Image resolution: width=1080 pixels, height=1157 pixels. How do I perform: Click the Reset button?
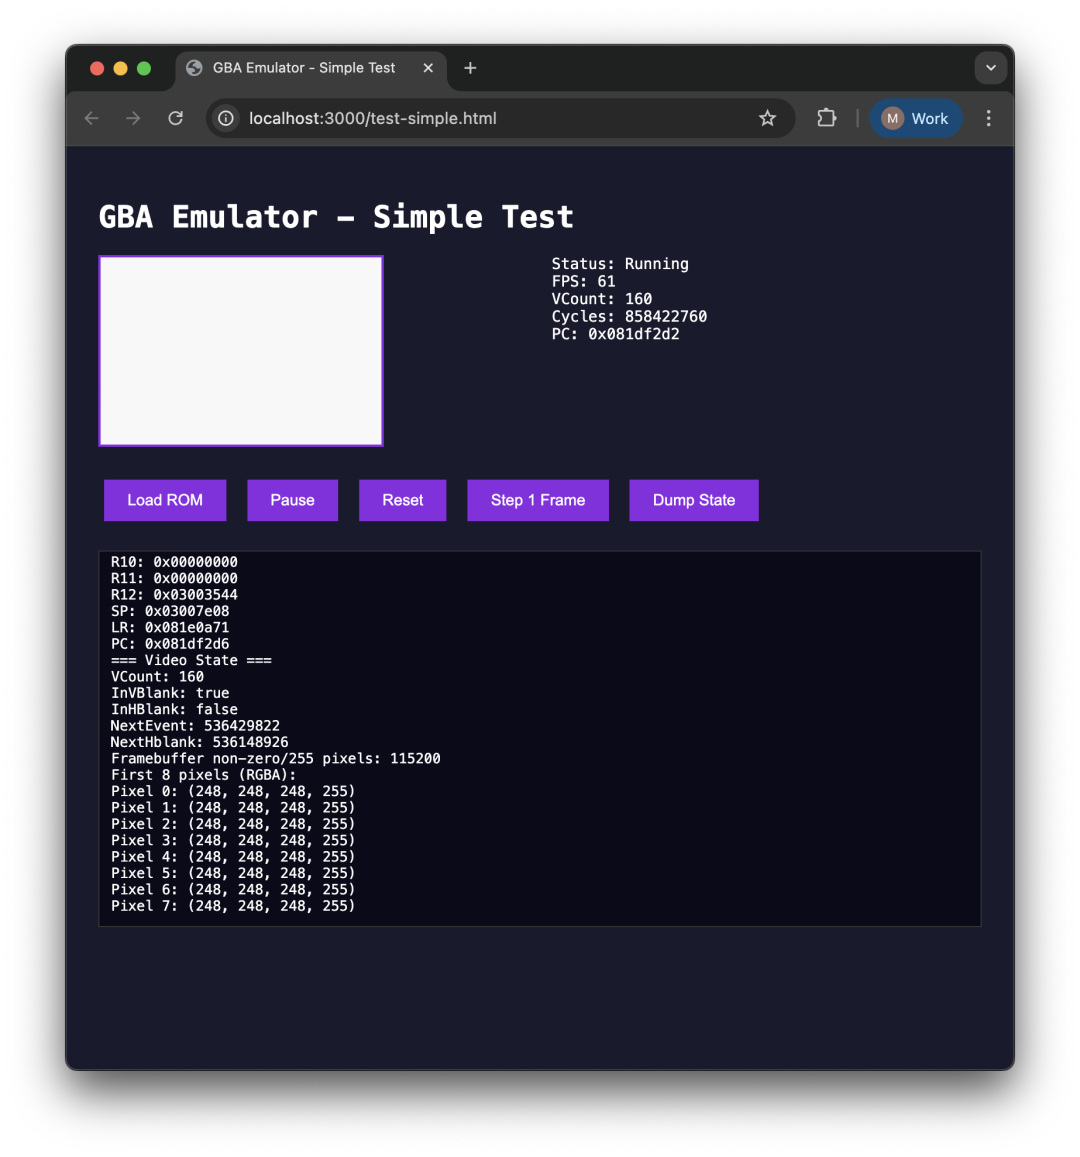tap(403, 500)
